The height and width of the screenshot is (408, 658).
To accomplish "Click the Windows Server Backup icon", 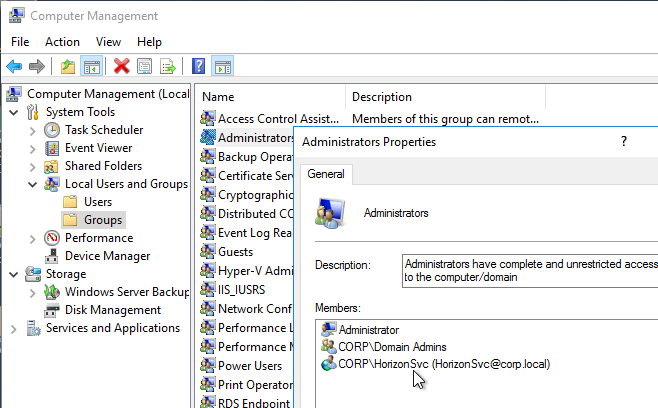I will click(52, 292).
